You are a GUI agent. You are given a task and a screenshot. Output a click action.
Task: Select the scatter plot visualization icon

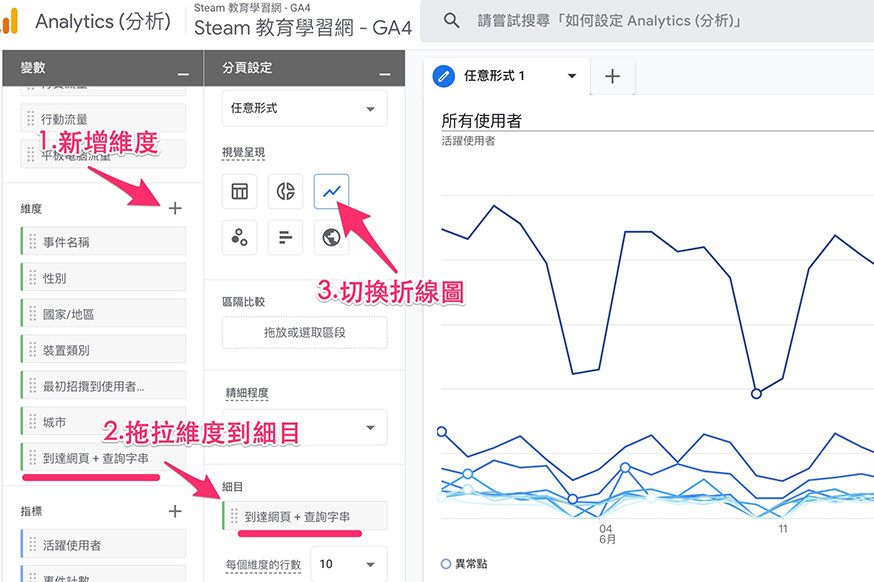pyautogui.click(x=240, y=237)
